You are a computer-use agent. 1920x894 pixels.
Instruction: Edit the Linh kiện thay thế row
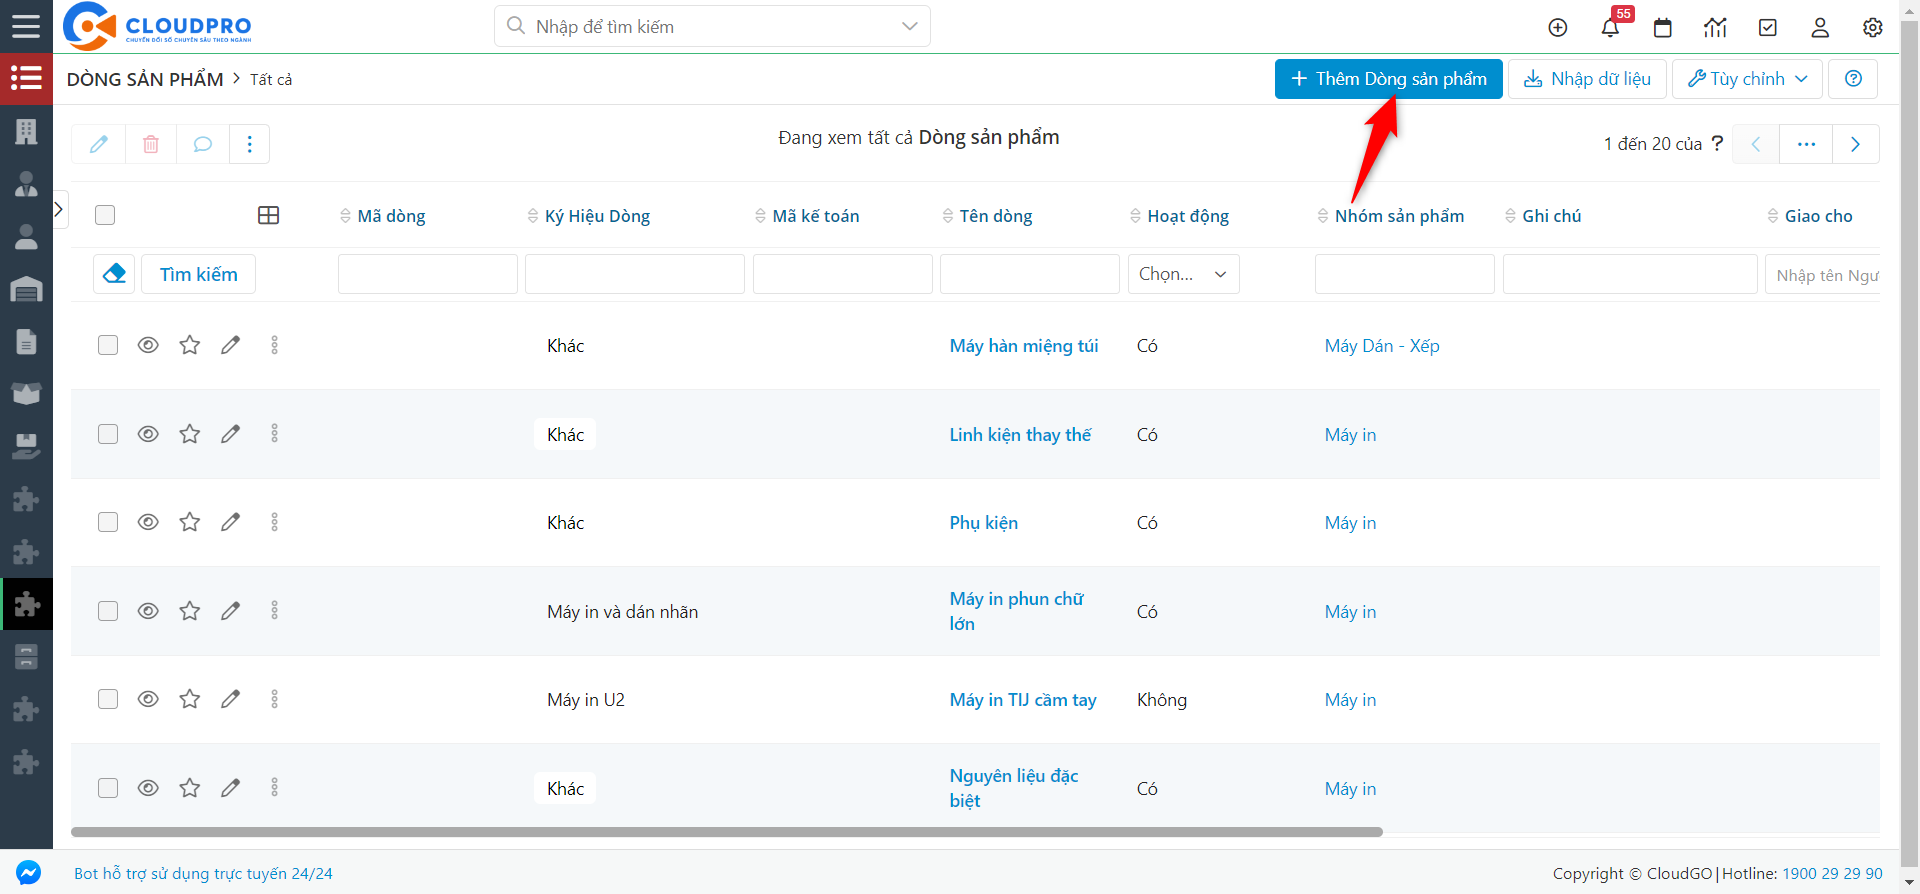231,434
